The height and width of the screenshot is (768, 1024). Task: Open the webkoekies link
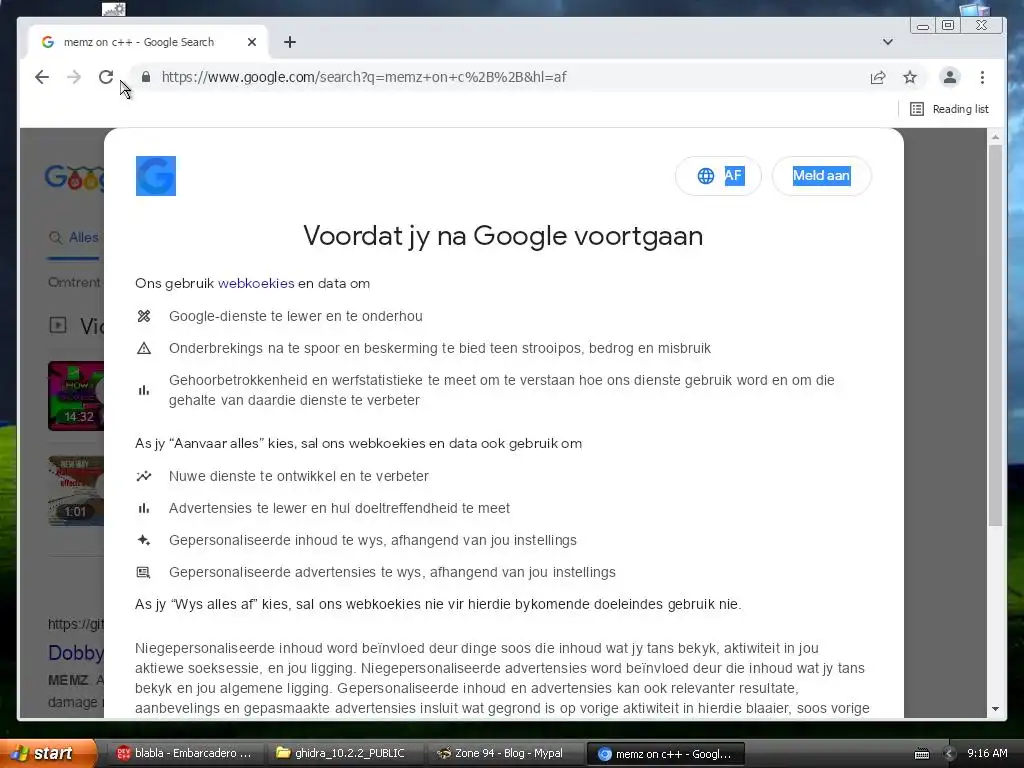(x=256, y=283)
